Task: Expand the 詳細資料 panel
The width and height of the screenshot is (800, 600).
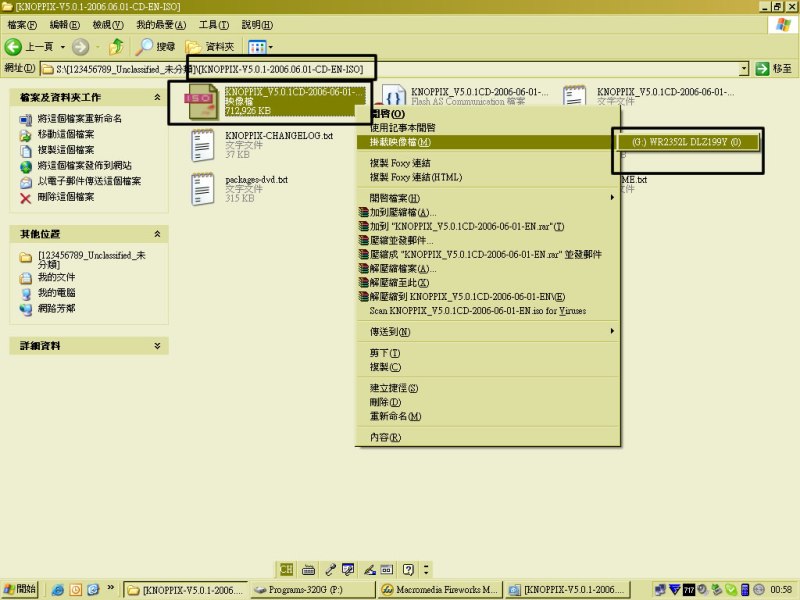Action: [157, 345]
